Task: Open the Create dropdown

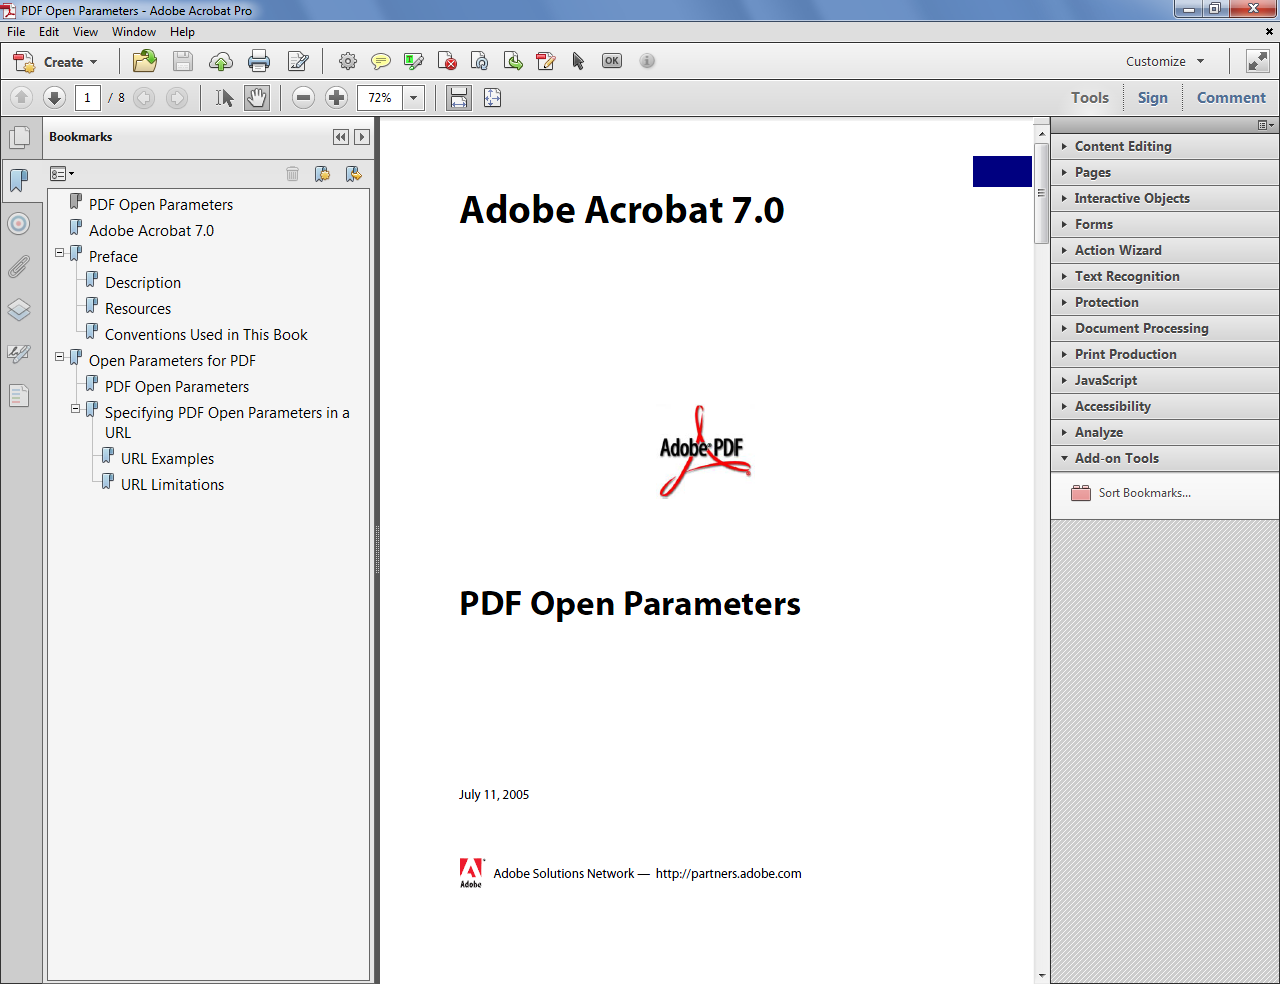Action: [x=56, y=61]
